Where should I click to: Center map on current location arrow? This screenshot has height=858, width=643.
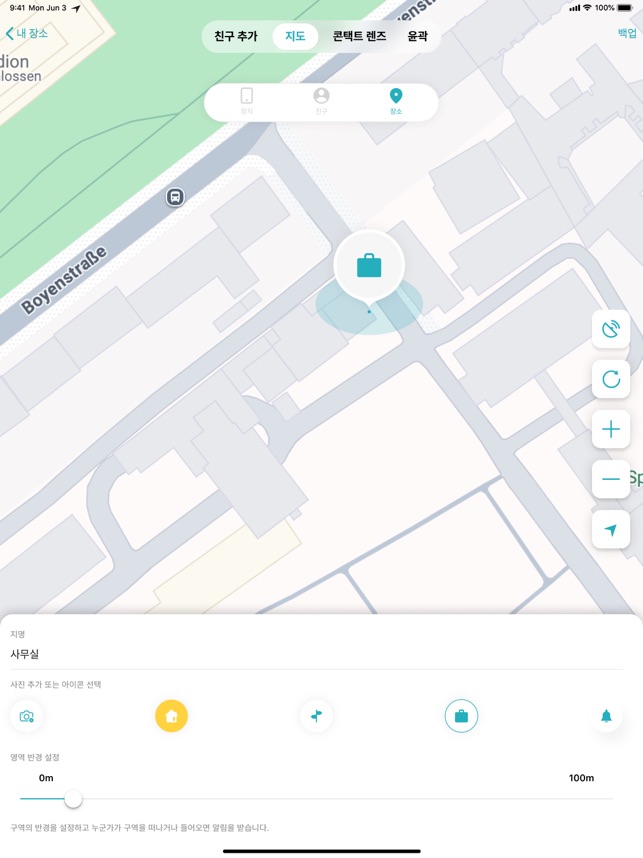611,530
